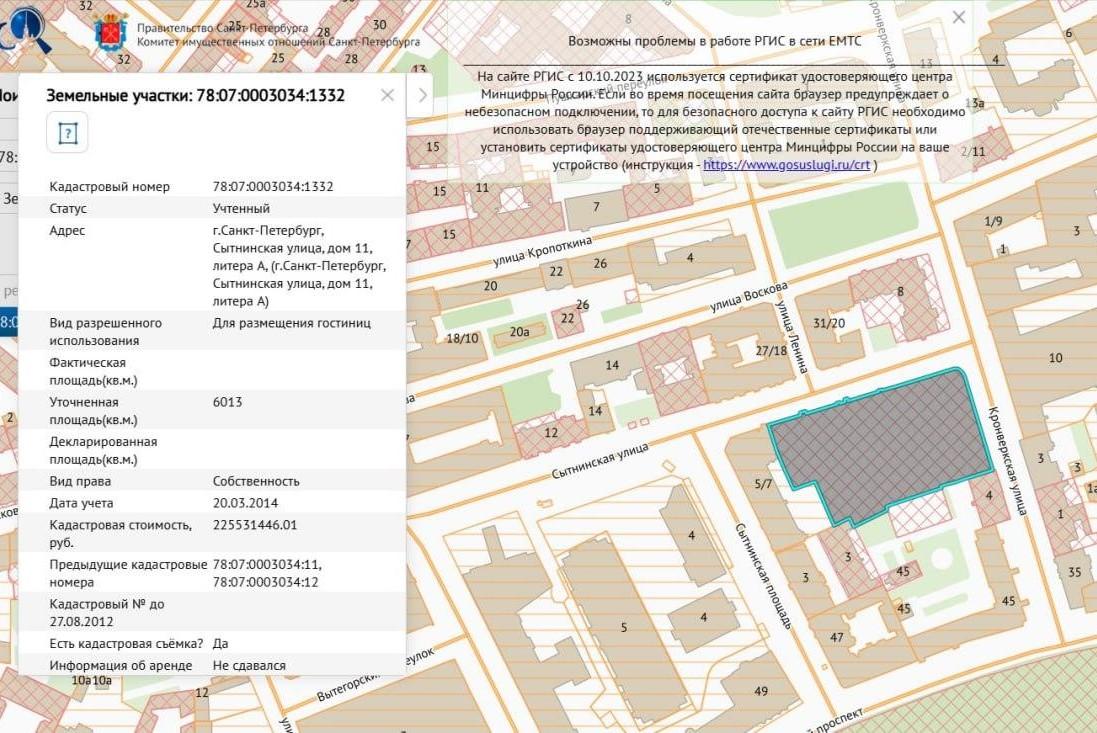This screenshot has width=1097, height=733.
Task: Dismiss the RGIS network warning banner
Action: [958, 17]
